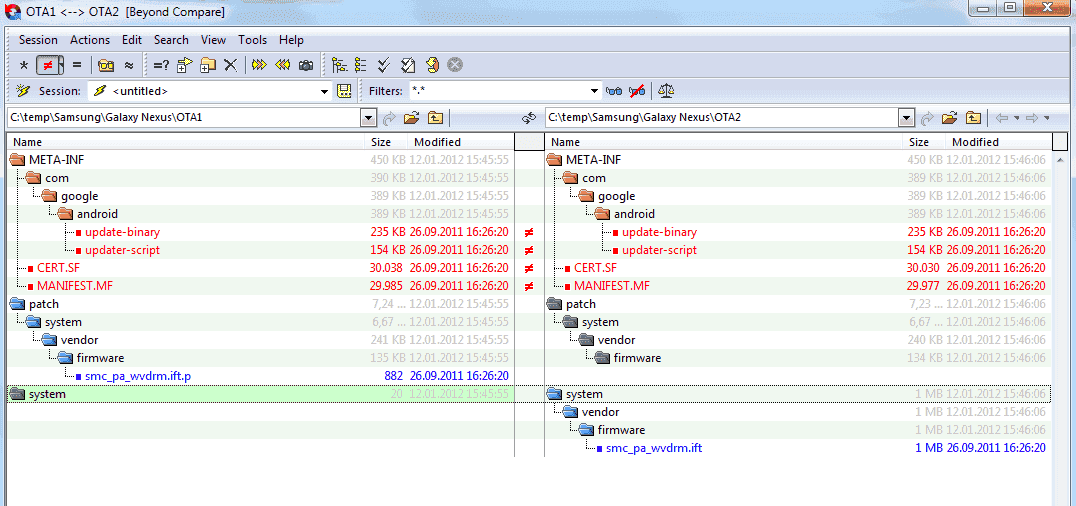Click the yellow glasses toolbar icon

[x=106, y=65]
